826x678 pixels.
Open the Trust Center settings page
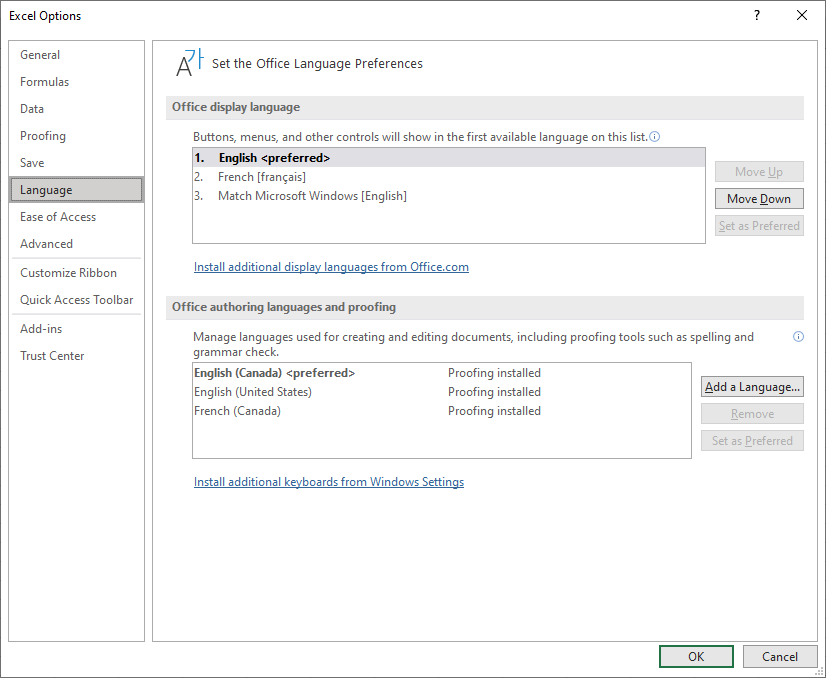pyautogui.click(x=52, y=355)
